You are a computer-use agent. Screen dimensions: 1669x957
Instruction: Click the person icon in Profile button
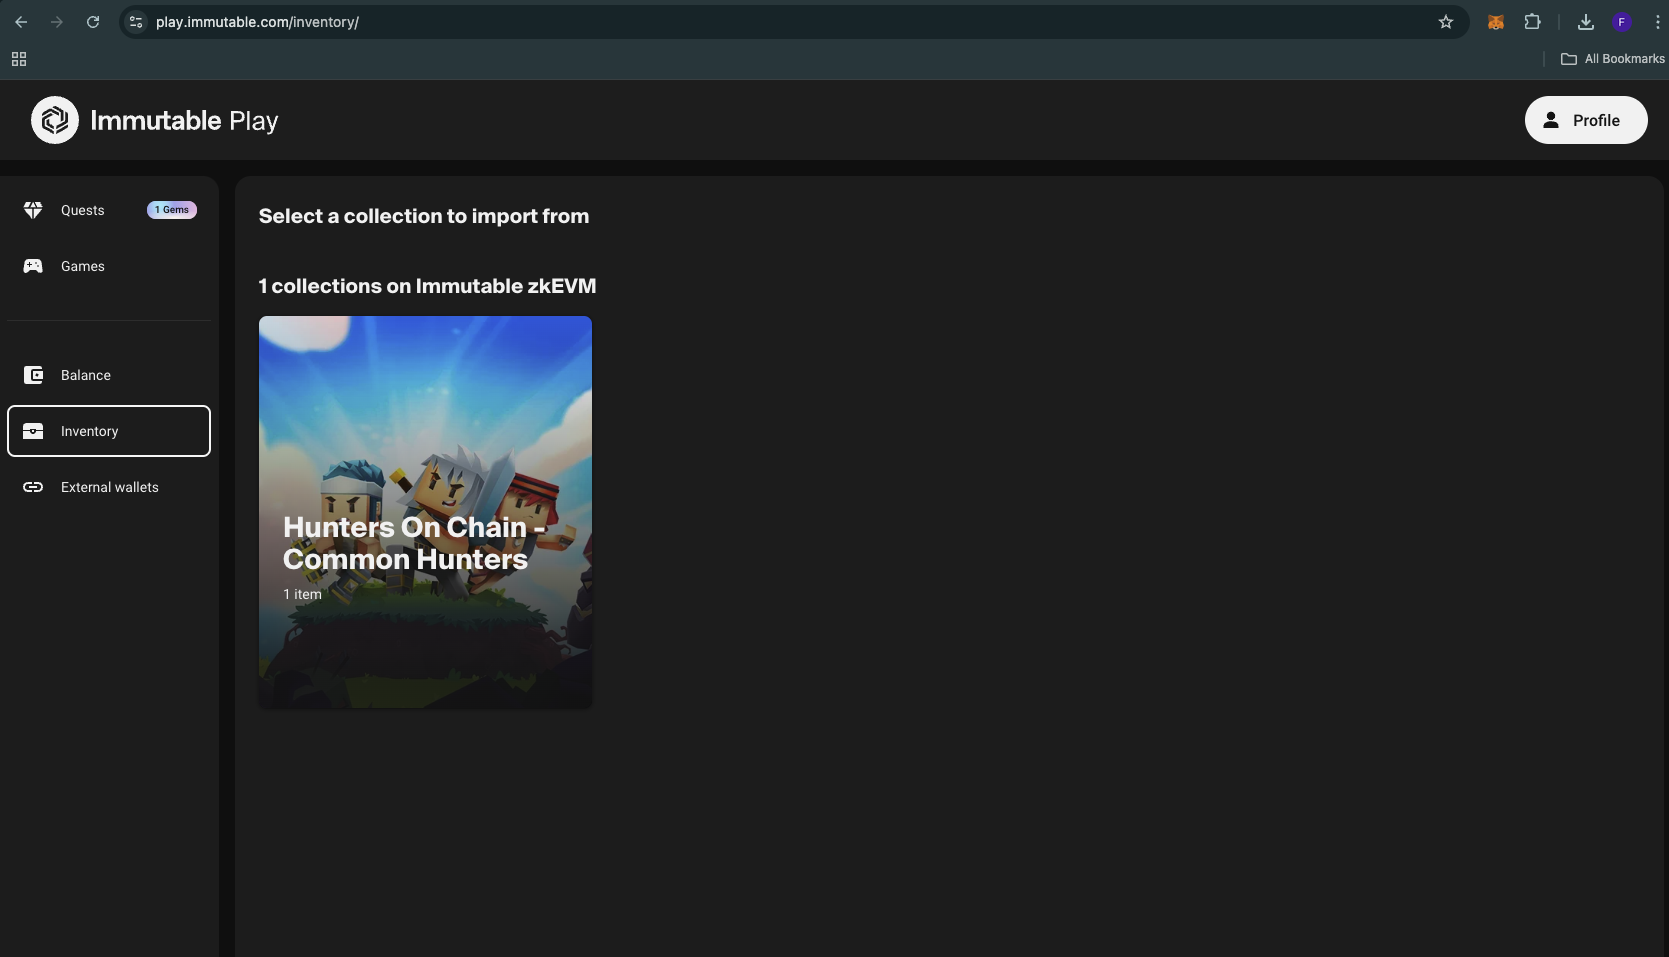coord(1551,120)
